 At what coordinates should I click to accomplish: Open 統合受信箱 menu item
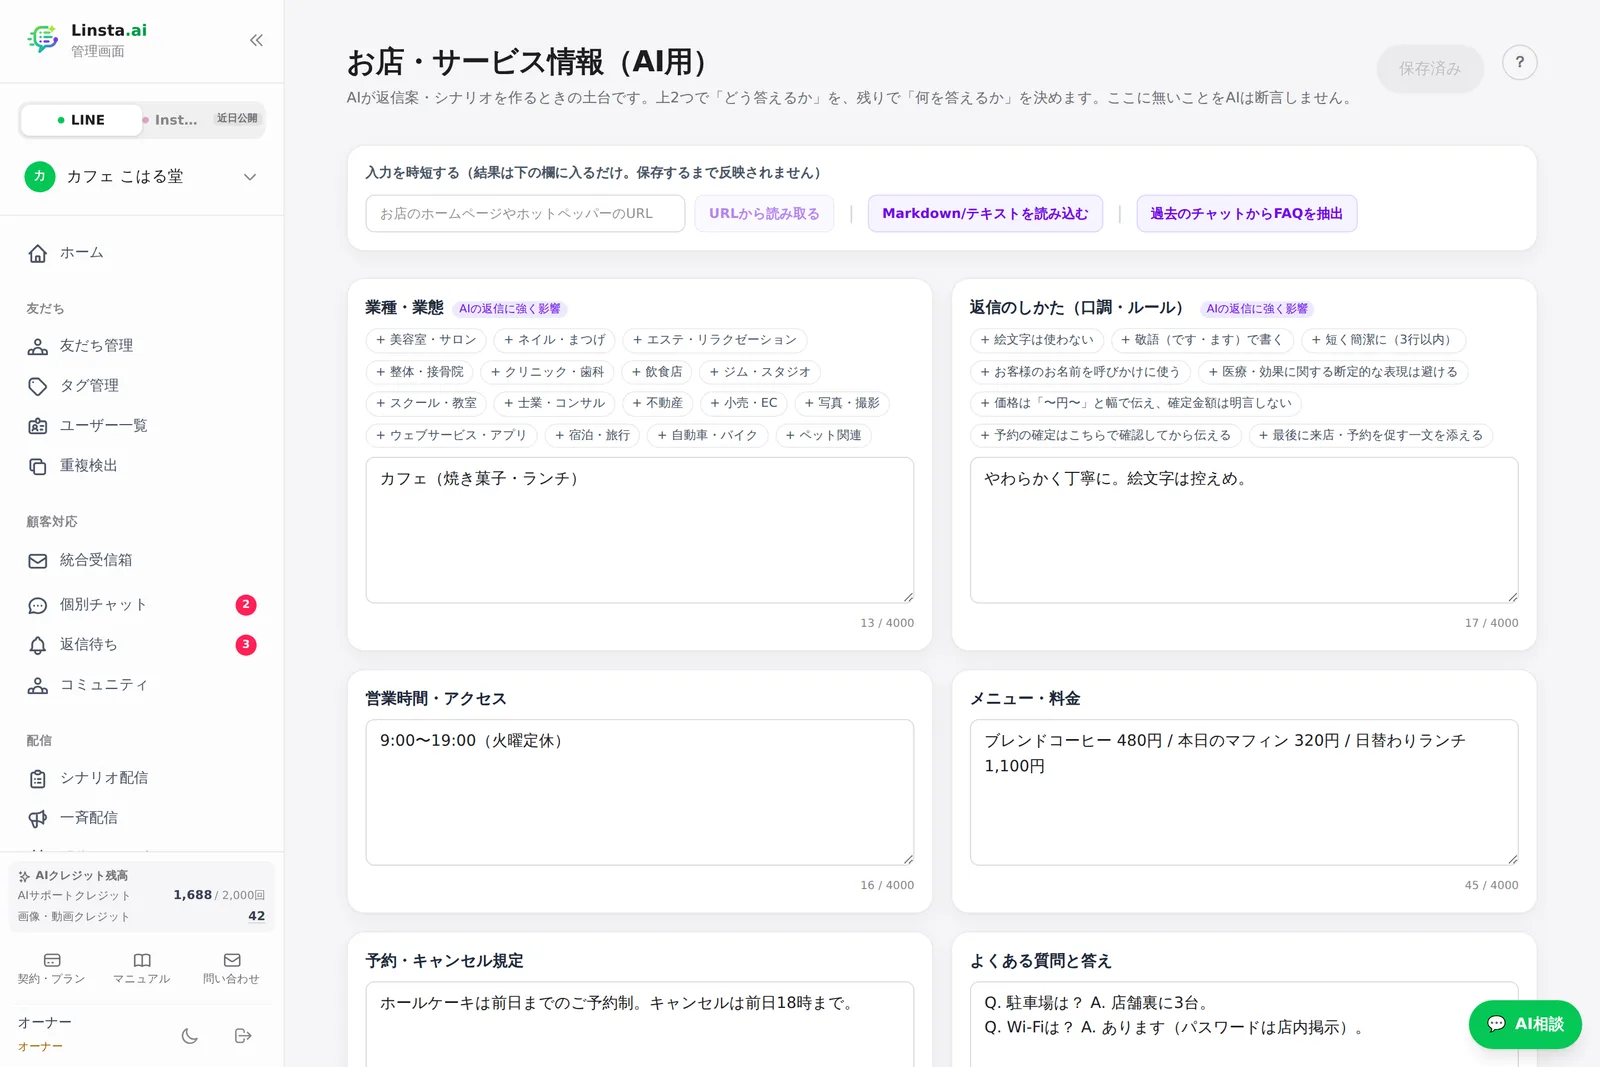[x=142, y=561]
